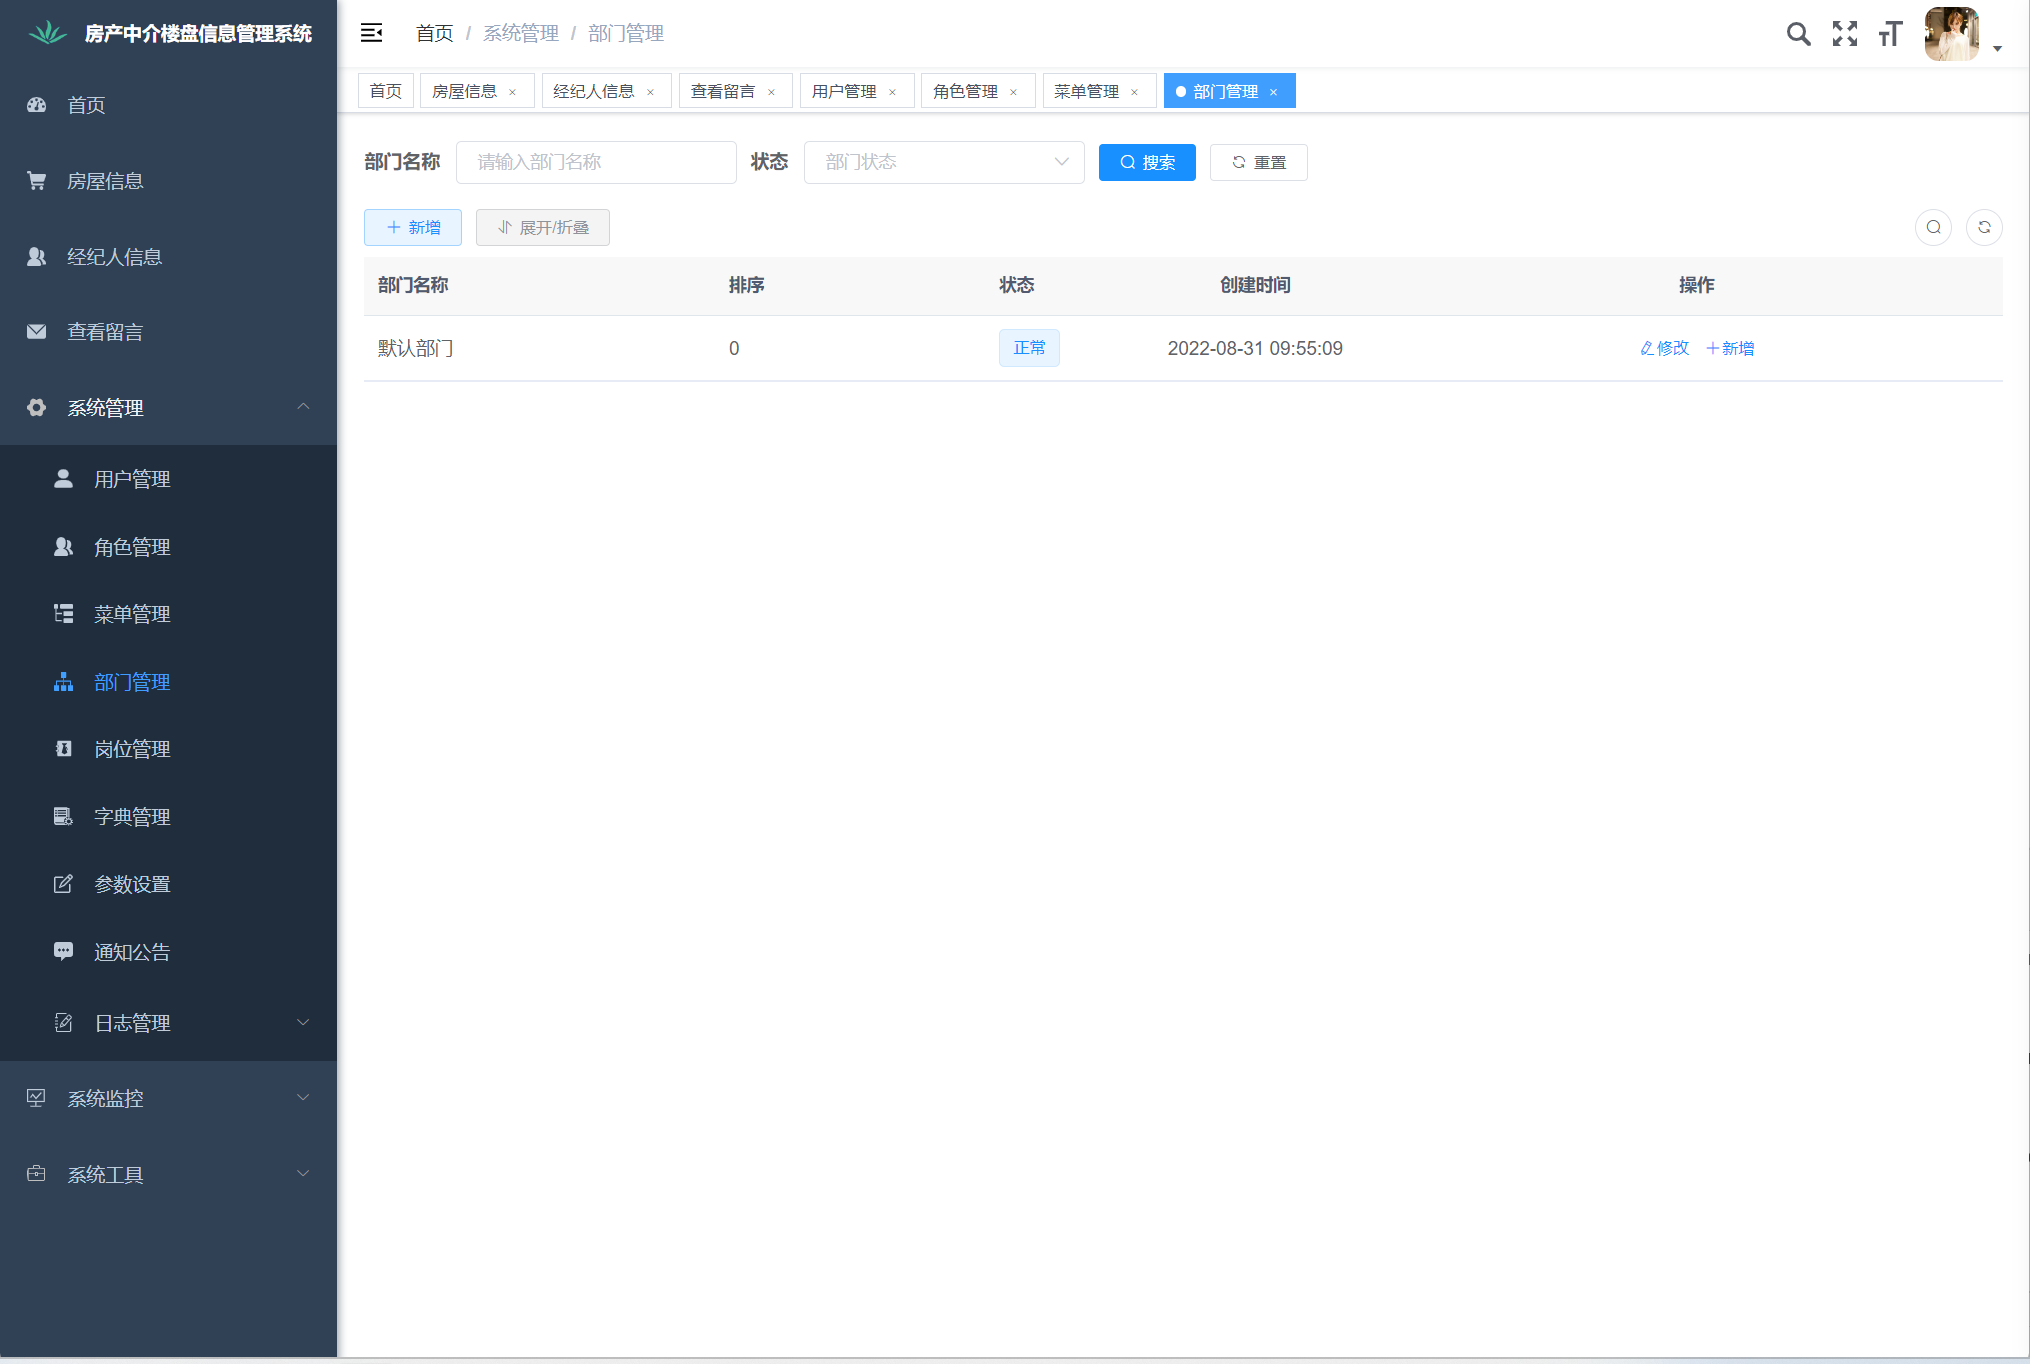Enter fullscreen mode via the expand icon

1844,34
